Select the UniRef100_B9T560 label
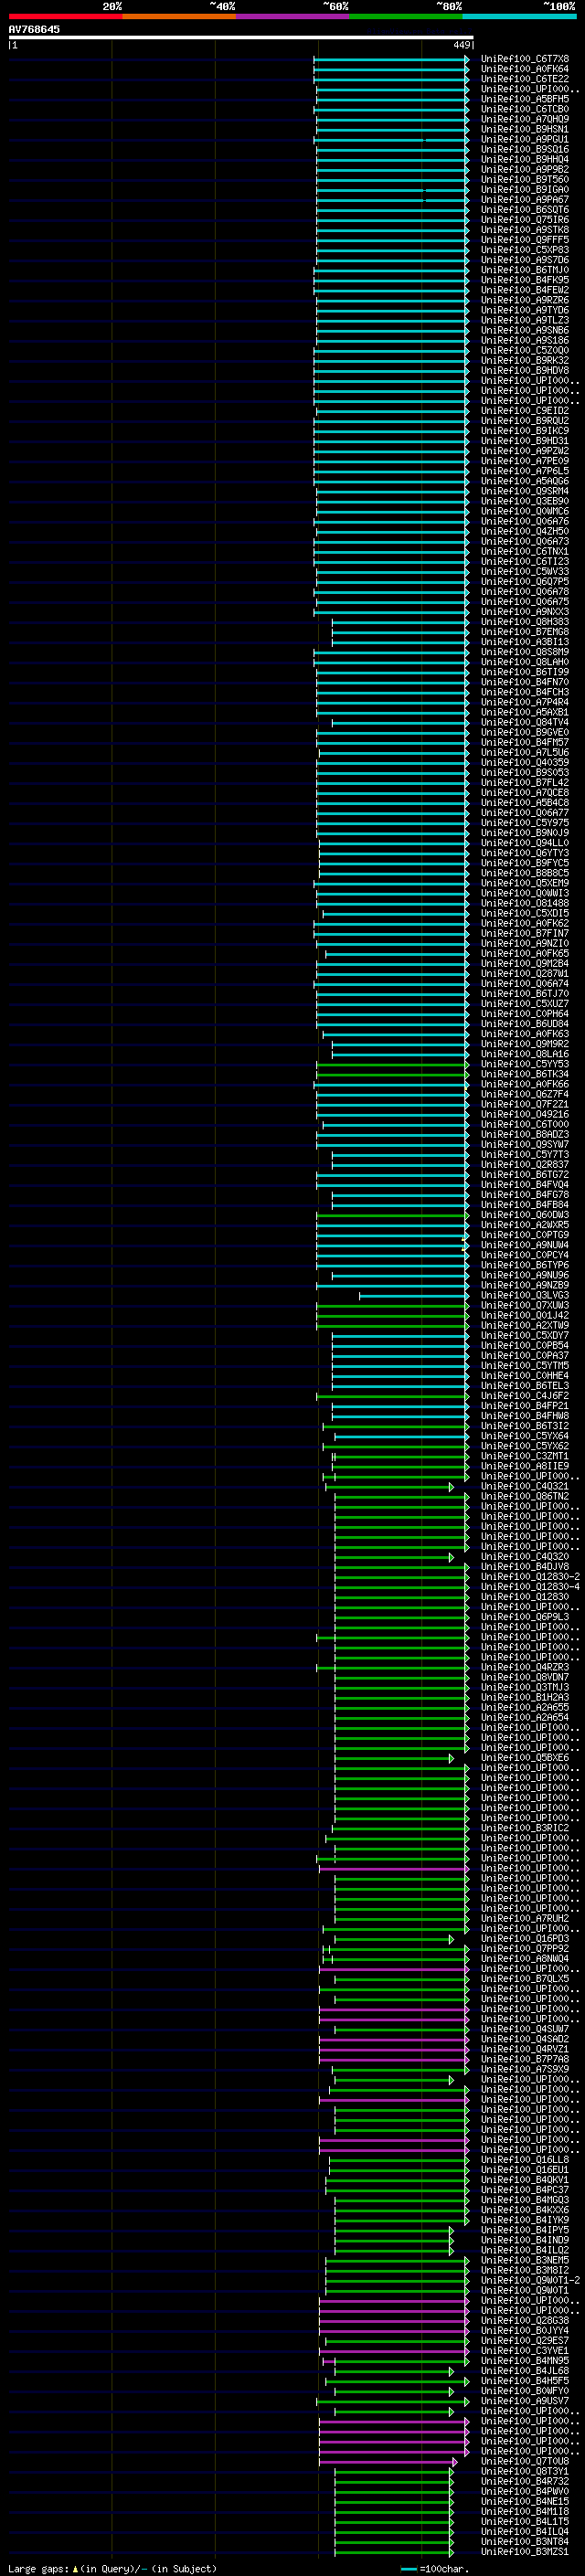The image size is (585, 2576). click(x=525, y=180)
